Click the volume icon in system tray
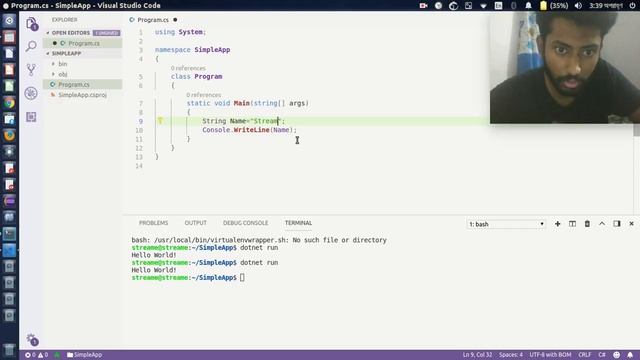The image size is (640, 360). 578,6
